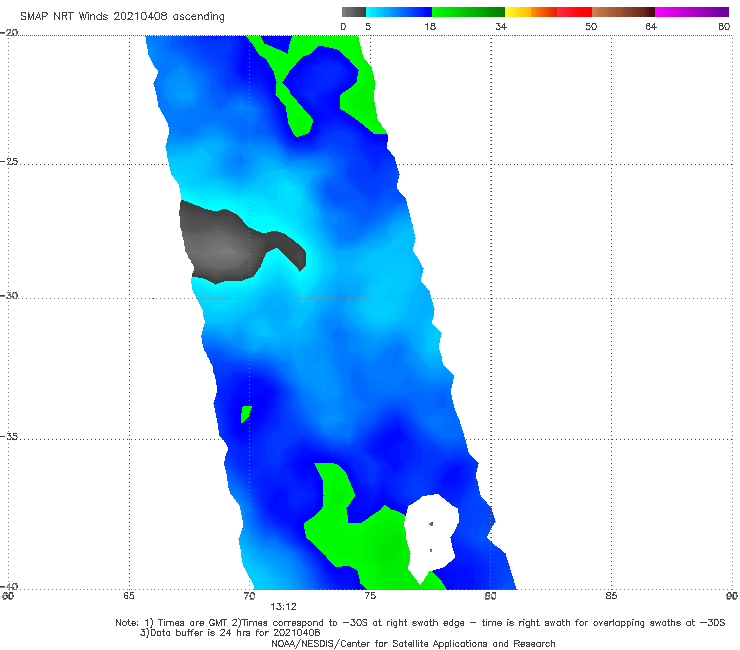This screenshot has width=740, height=650.
Task: Click the latitude label -30
Action: 9,295
